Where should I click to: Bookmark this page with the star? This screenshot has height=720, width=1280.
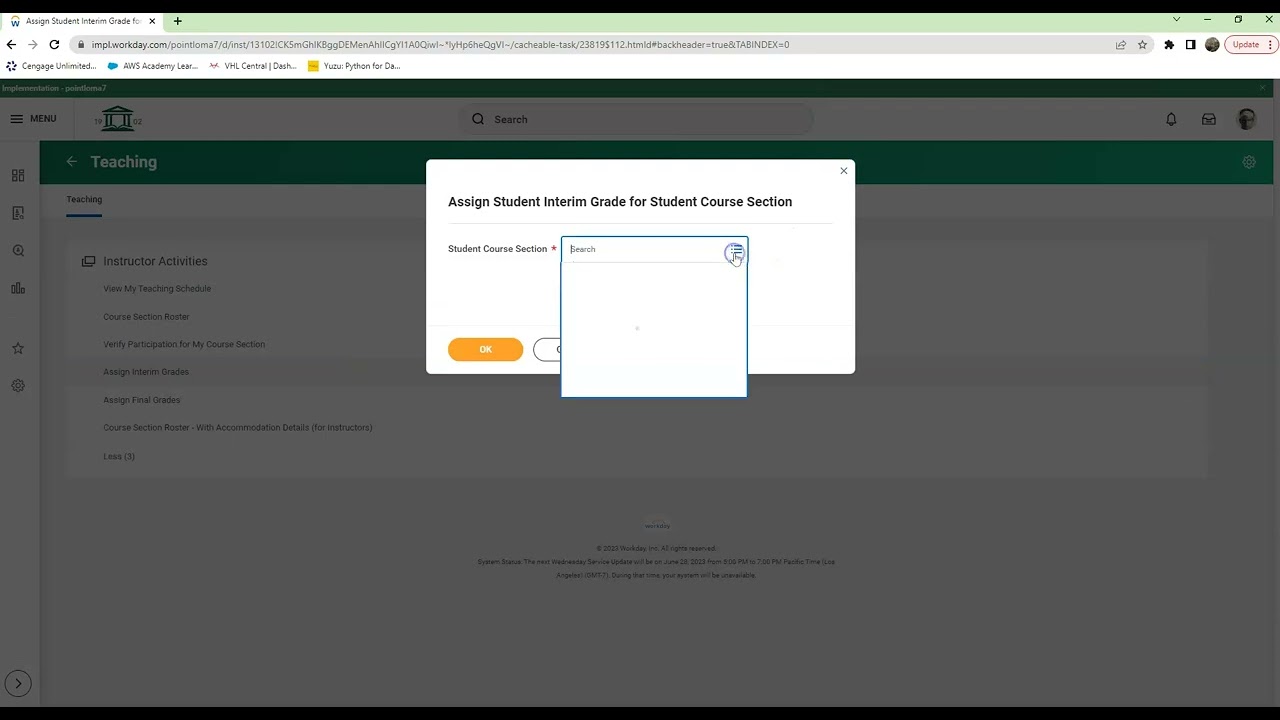coord(1142,45)
